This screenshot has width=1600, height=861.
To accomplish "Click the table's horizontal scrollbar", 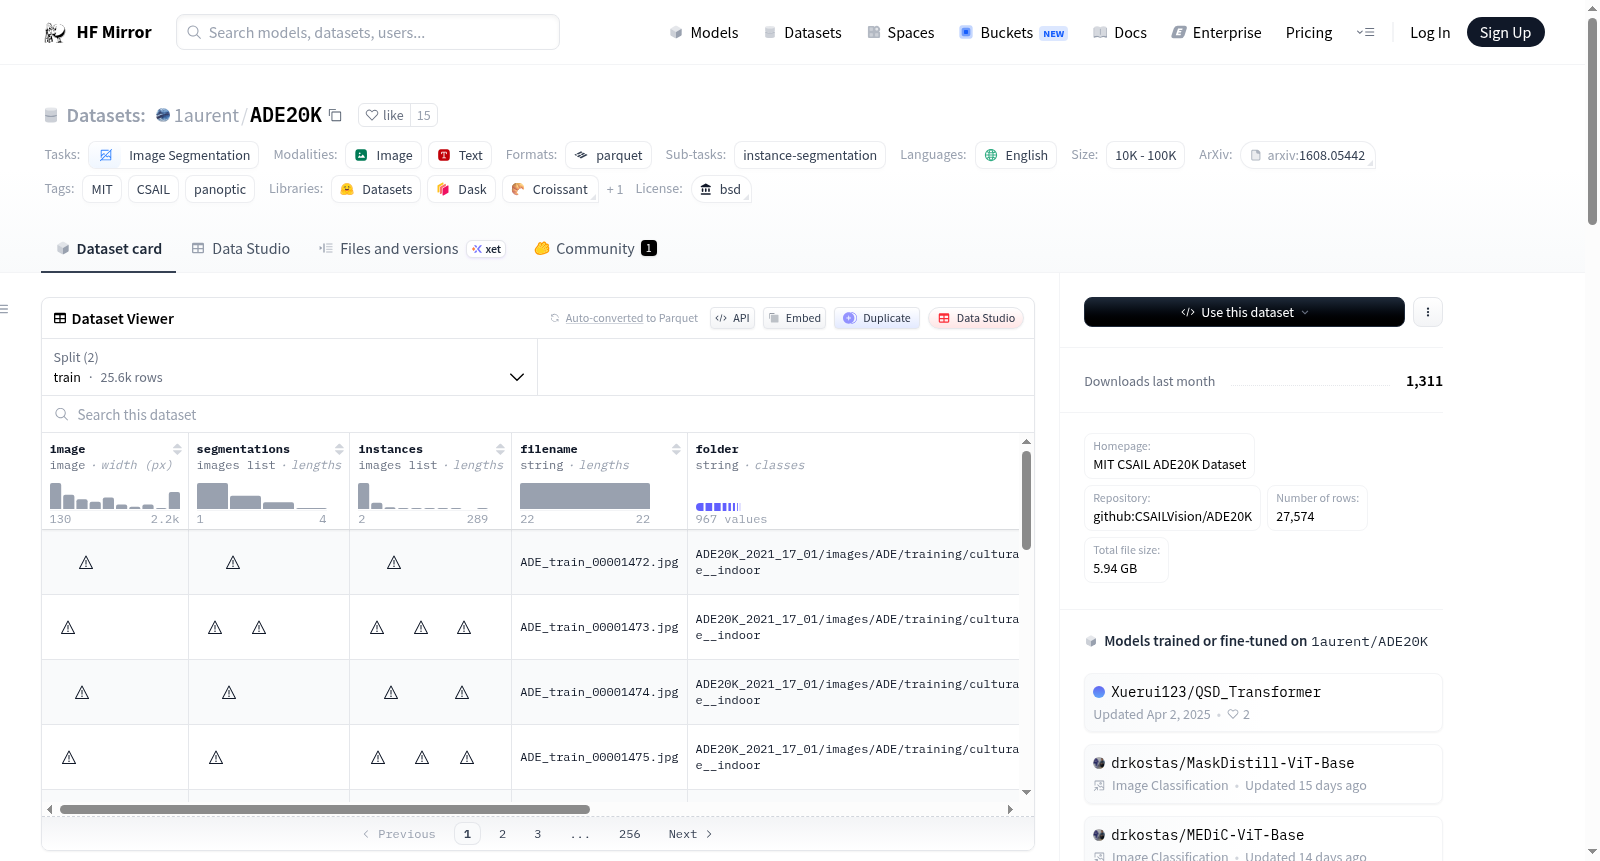I will [325, 809].
